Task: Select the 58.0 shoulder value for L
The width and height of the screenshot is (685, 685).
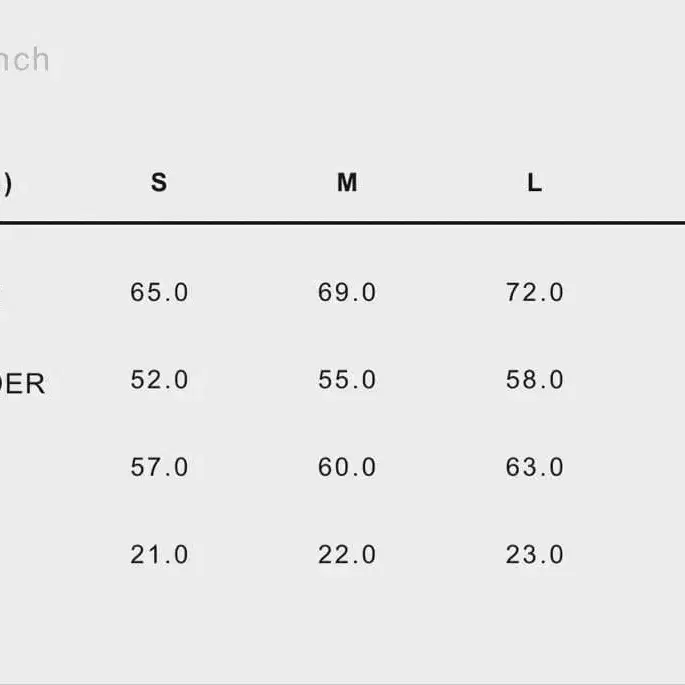Action: pos(535,380)
